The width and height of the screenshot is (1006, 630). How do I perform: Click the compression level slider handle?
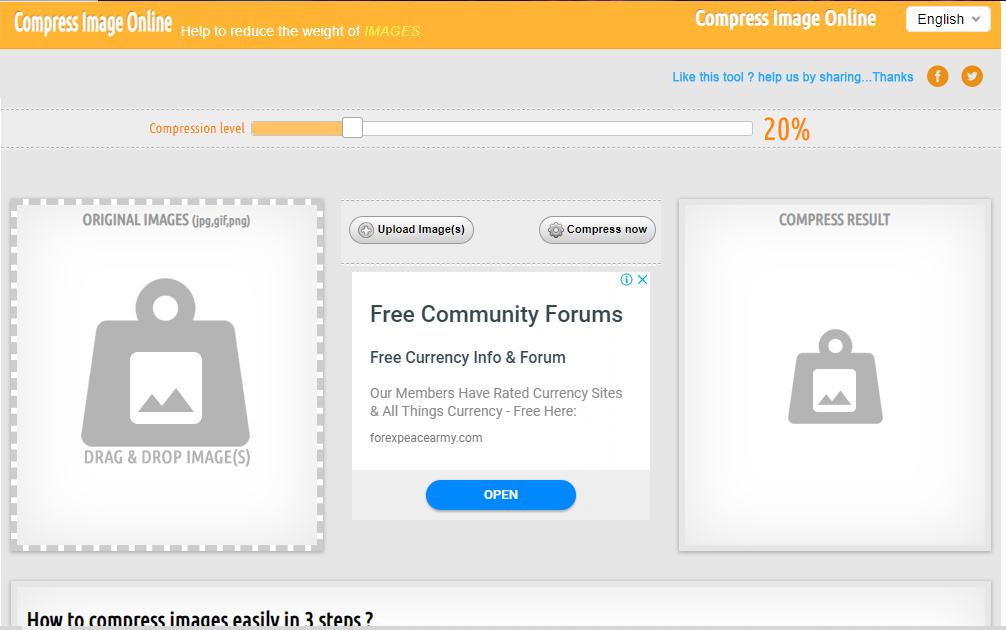pyautogui.click(x=352, y=128)
